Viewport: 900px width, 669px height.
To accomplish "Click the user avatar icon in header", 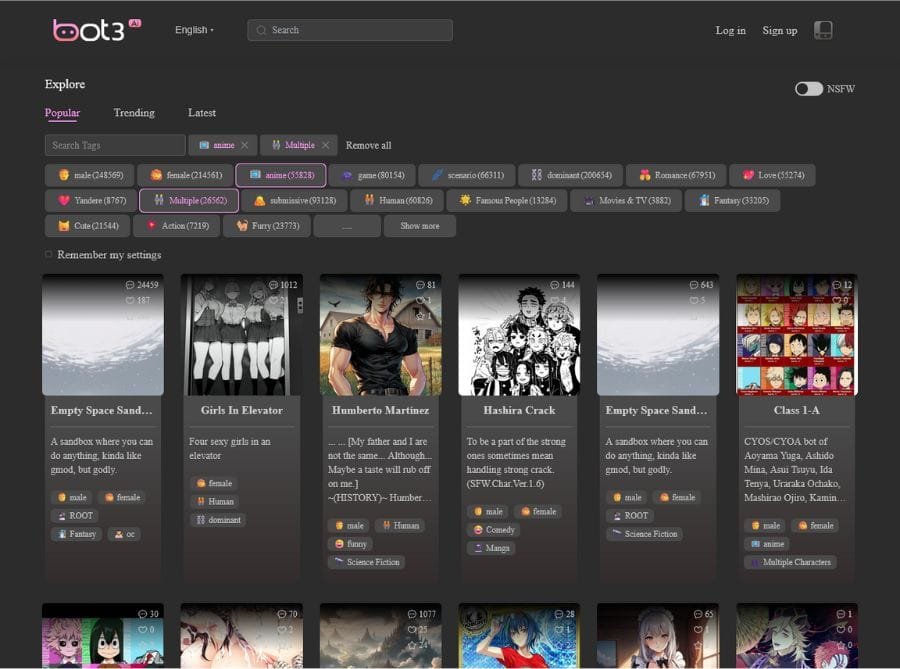I will coord(823,30).
